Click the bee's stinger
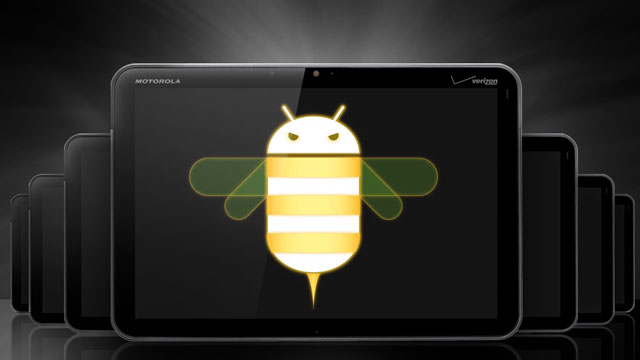Screen dimensions: 640x360 click(313, 291)
